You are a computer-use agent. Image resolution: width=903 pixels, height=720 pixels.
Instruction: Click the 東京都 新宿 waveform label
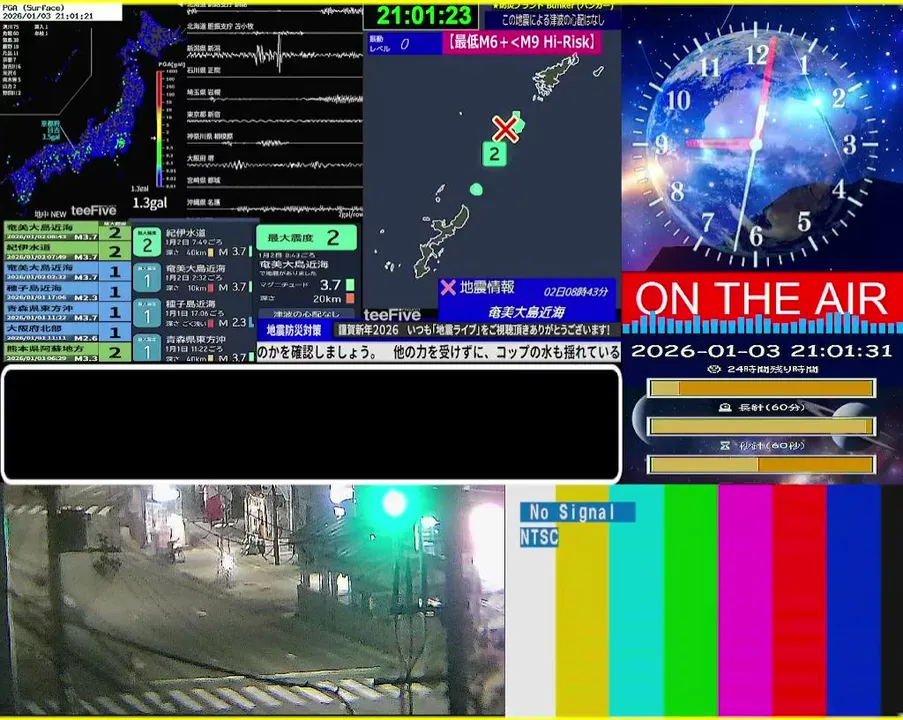(203, 115)
